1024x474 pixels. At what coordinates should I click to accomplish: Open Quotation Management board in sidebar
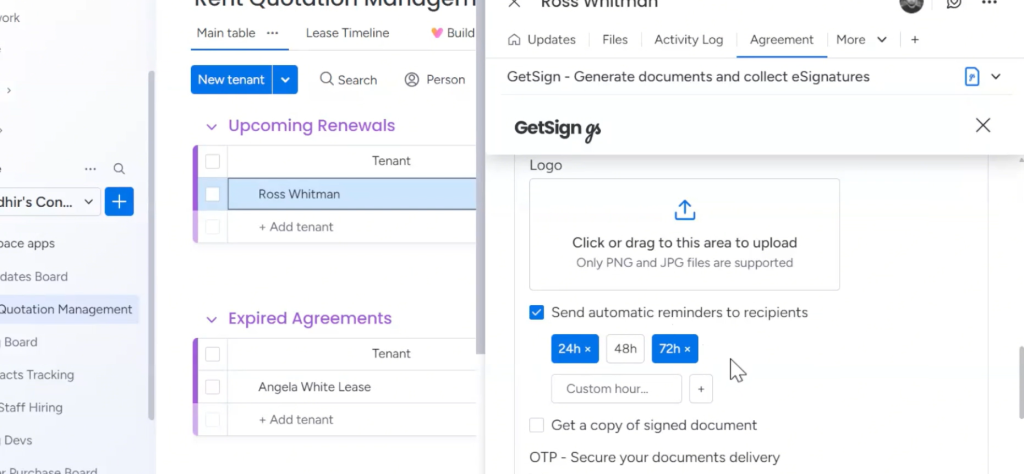coord(65,309)
